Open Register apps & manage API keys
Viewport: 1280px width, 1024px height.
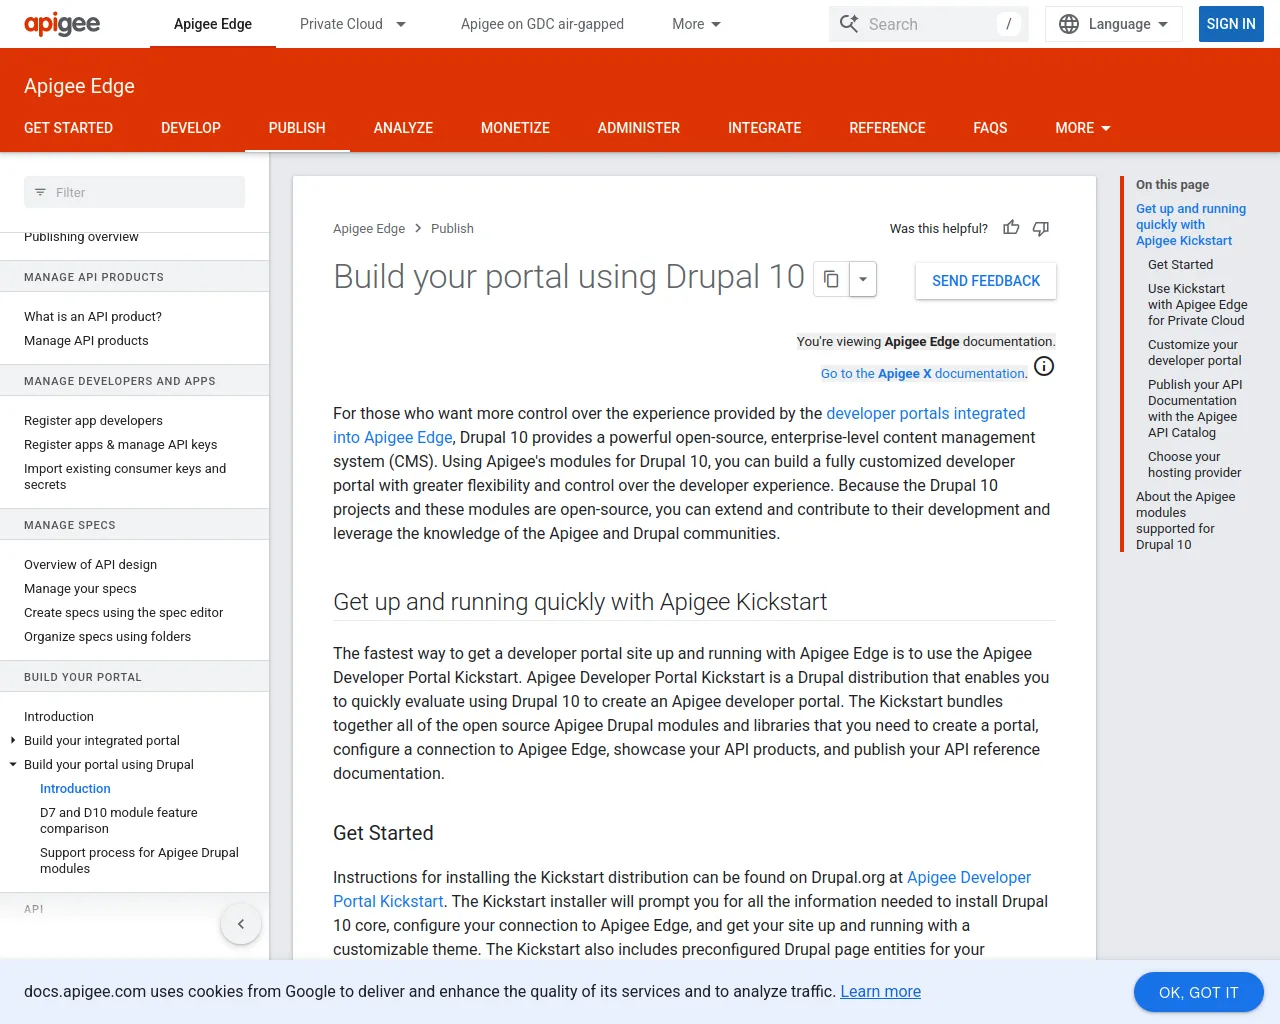coord(120,444)
